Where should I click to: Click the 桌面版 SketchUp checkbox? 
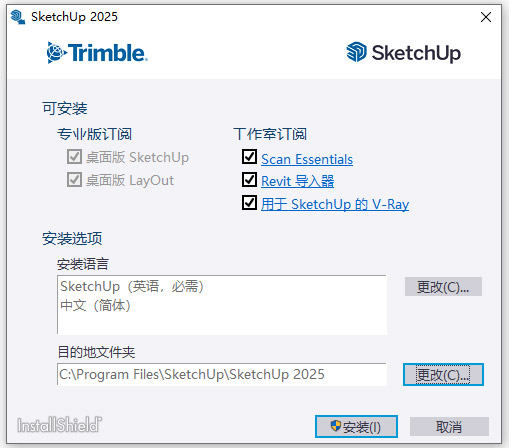click(x=74, y=157)
